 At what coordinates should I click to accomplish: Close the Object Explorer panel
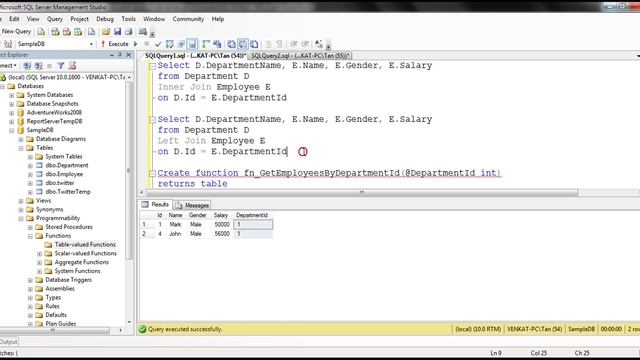click(129, 55)
